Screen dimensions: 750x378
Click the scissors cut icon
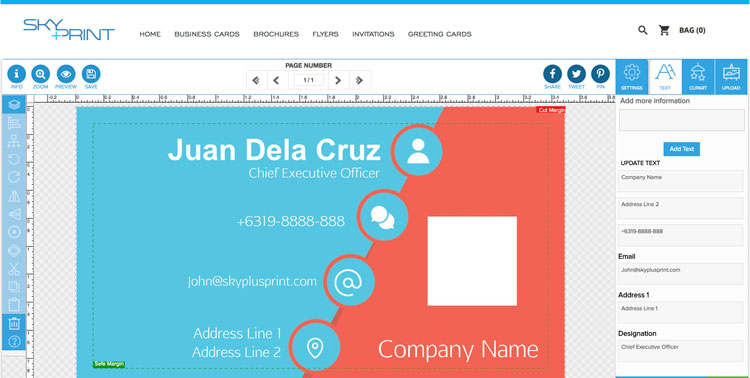click(14, 269)
